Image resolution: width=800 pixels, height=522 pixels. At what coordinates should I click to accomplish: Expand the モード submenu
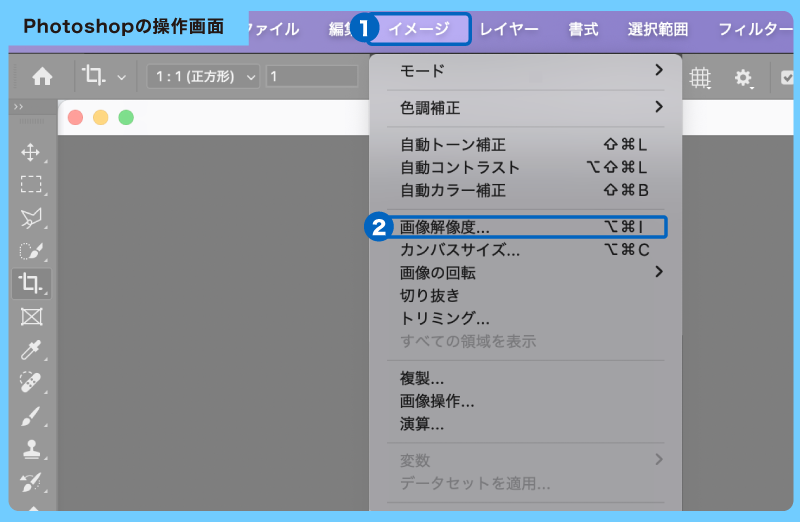point(526,70)
